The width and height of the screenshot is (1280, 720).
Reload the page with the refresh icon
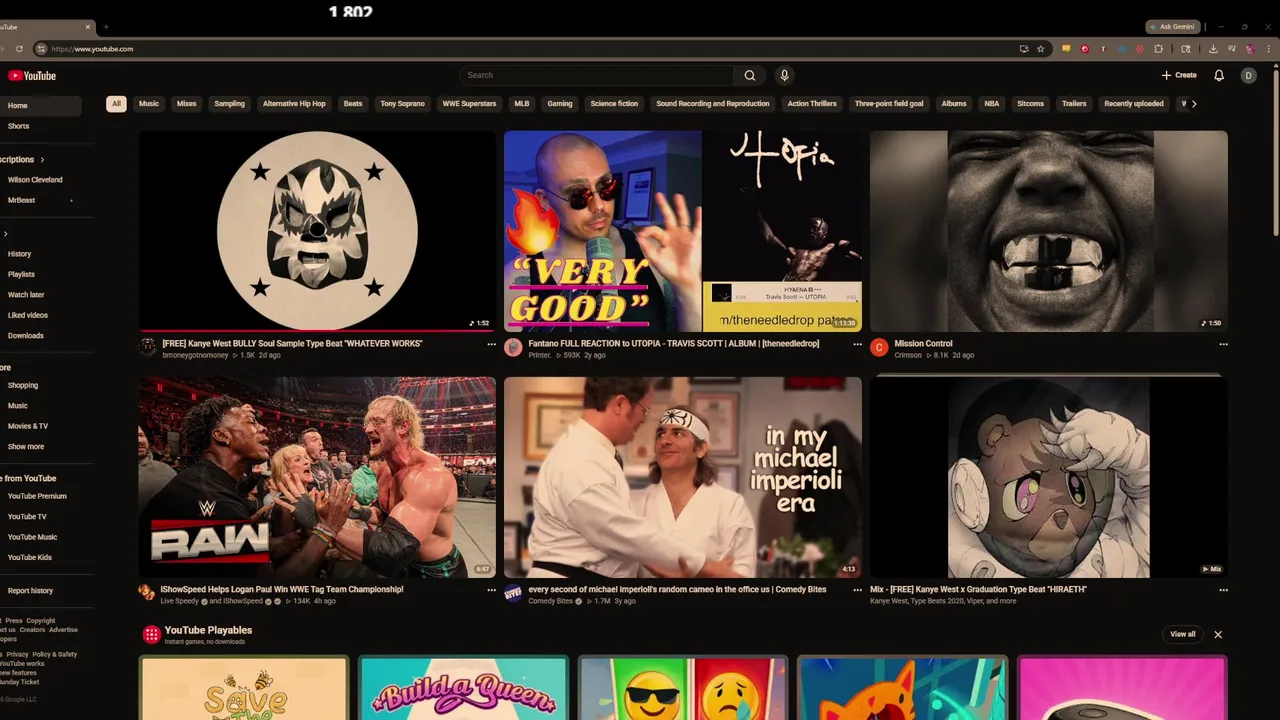[19, 48]
